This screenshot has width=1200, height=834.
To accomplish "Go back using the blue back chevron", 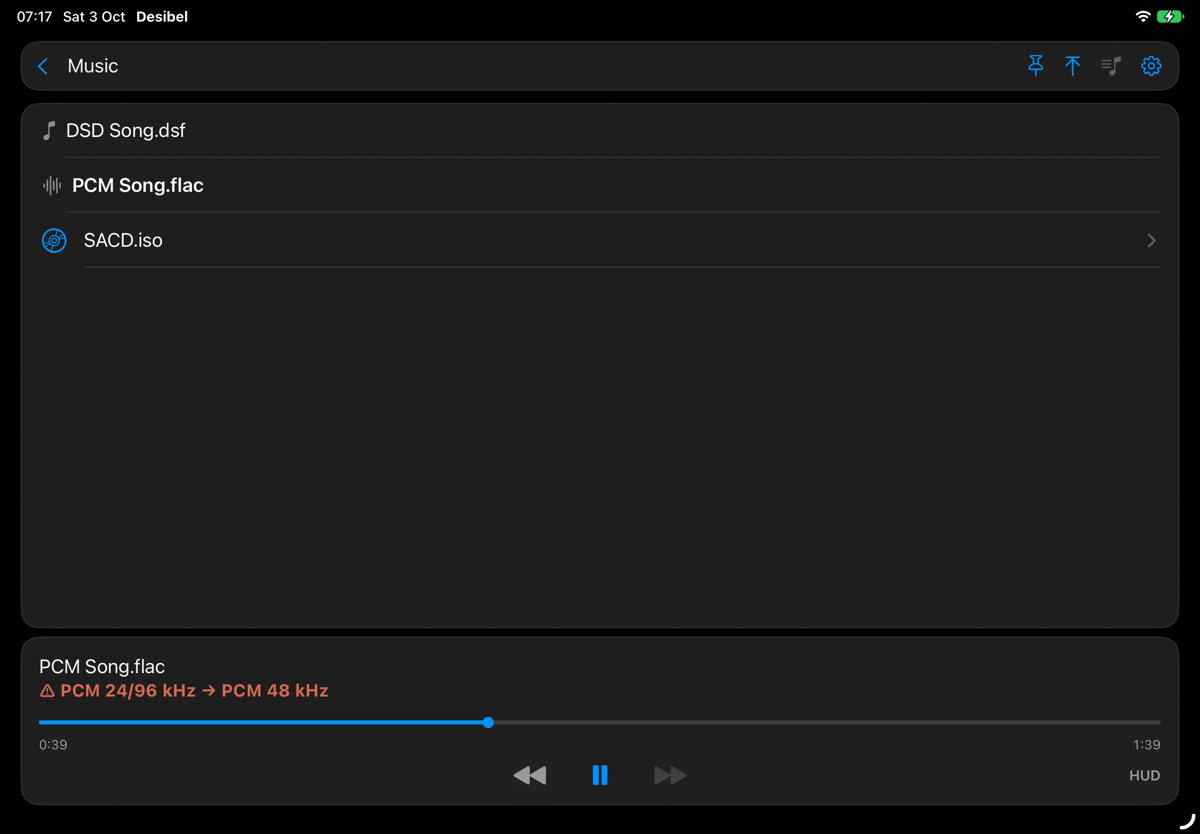I will point(43,66).
